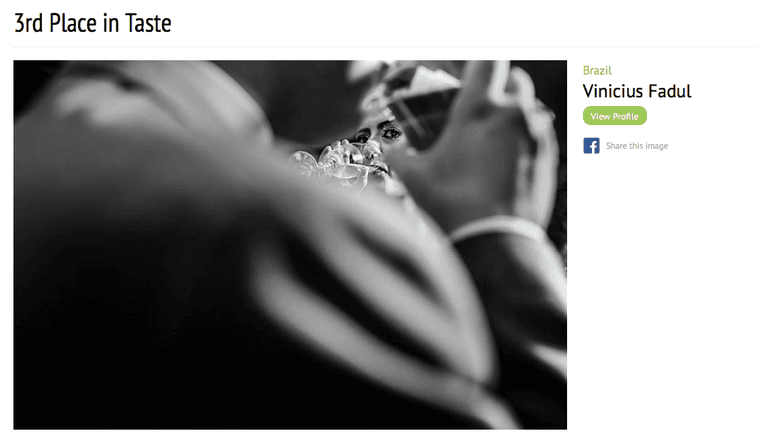Image resolution: width=768 pixels, height=444 pixels.
Task: Open the black-and-white award photo
Action: click(x=290, y=245)
